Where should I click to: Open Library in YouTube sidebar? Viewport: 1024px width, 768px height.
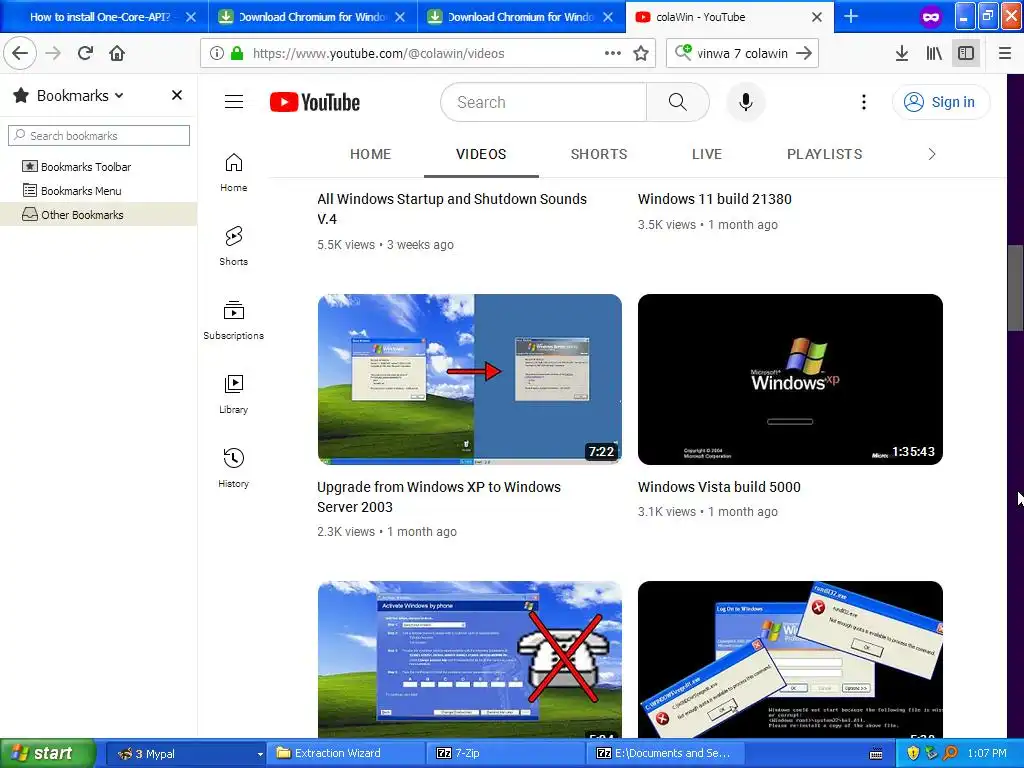[234, 394]
